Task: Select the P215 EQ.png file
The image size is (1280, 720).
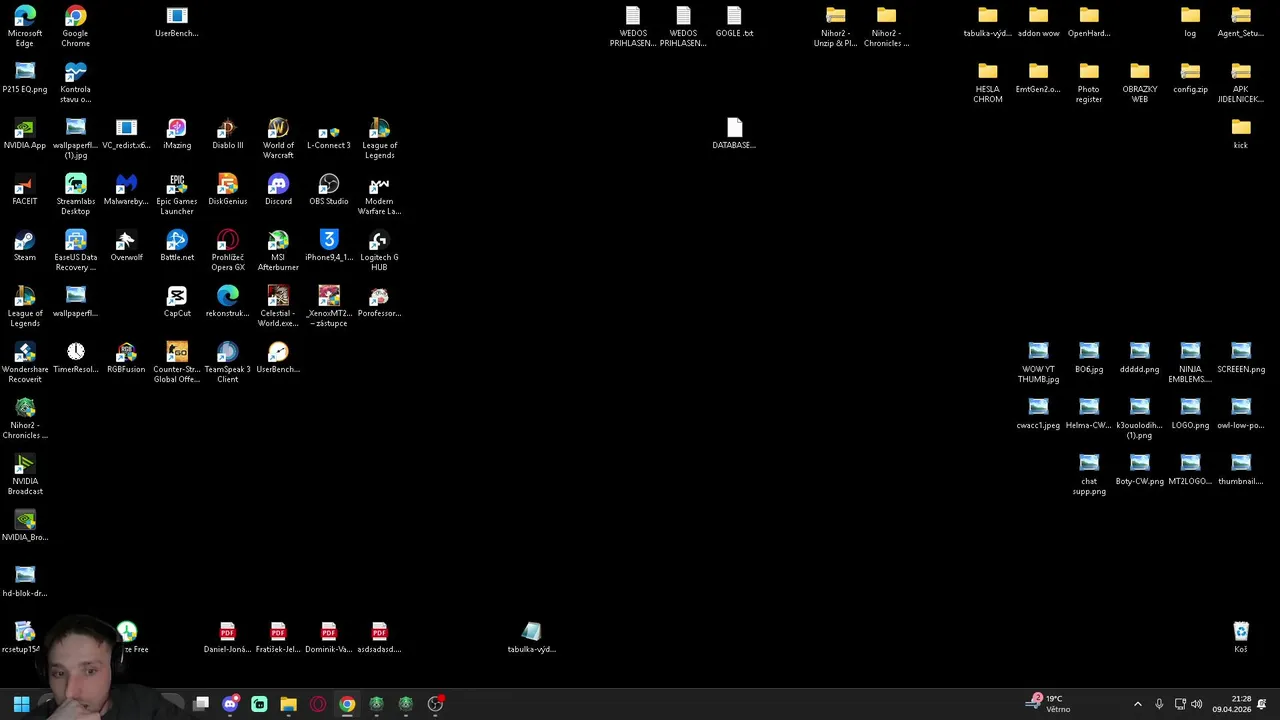Action: tap(25, 79)
